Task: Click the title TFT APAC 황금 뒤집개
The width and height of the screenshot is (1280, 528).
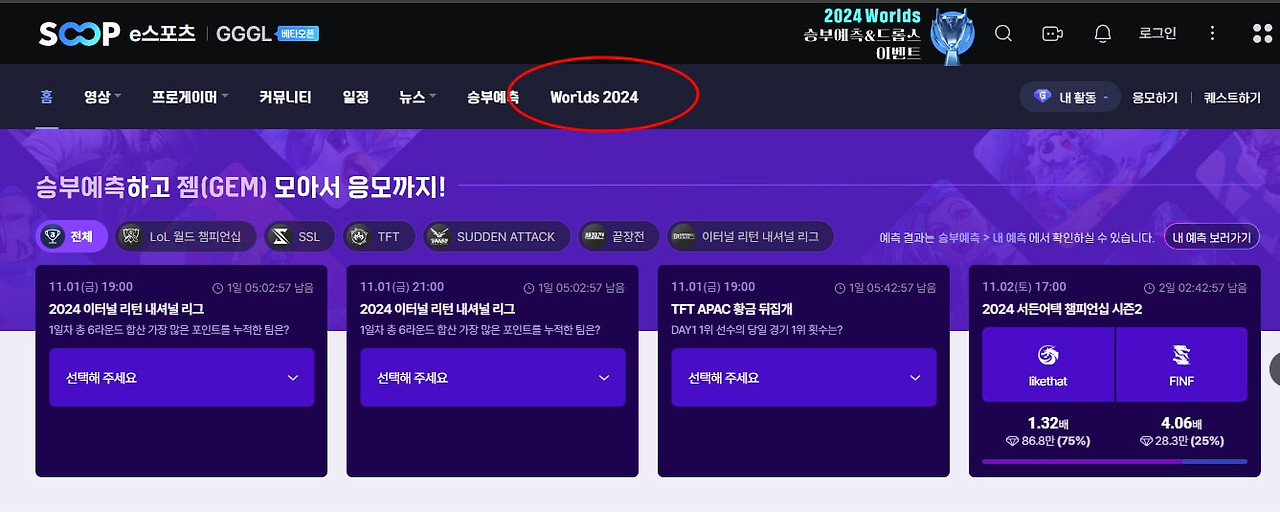Action: point(732,309)
